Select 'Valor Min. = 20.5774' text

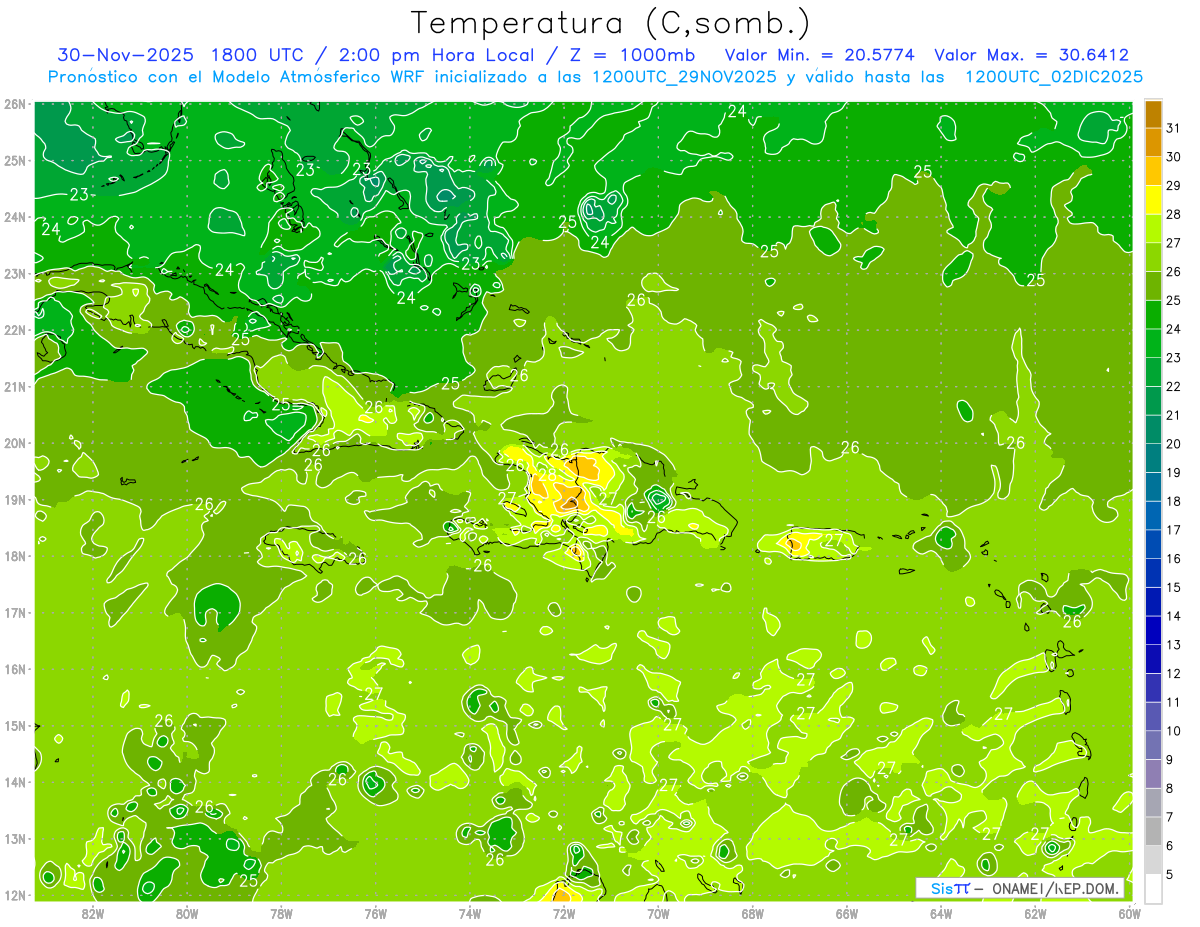[x=820, y=55]
